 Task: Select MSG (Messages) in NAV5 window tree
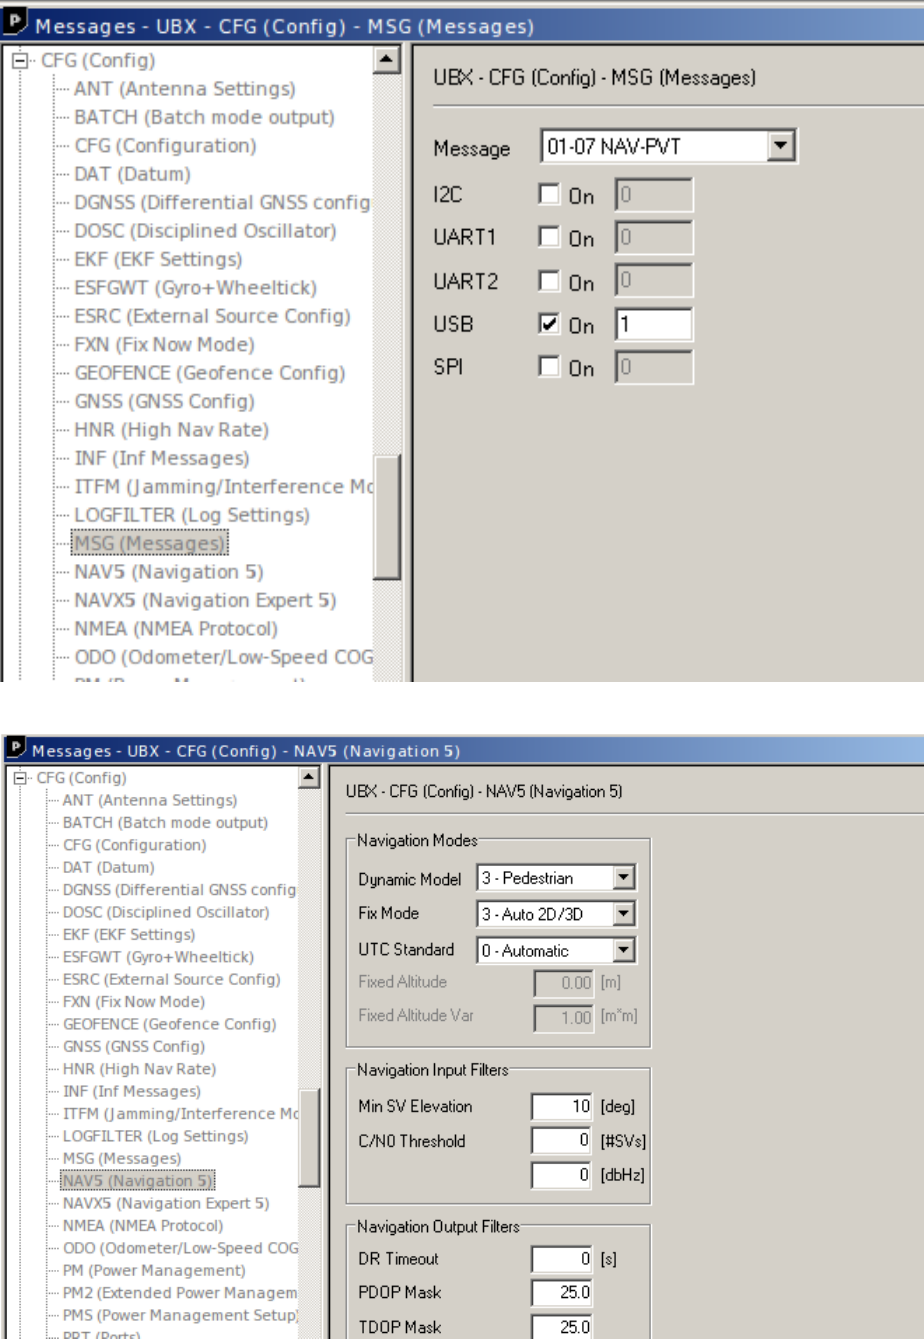pos(122,1159)
